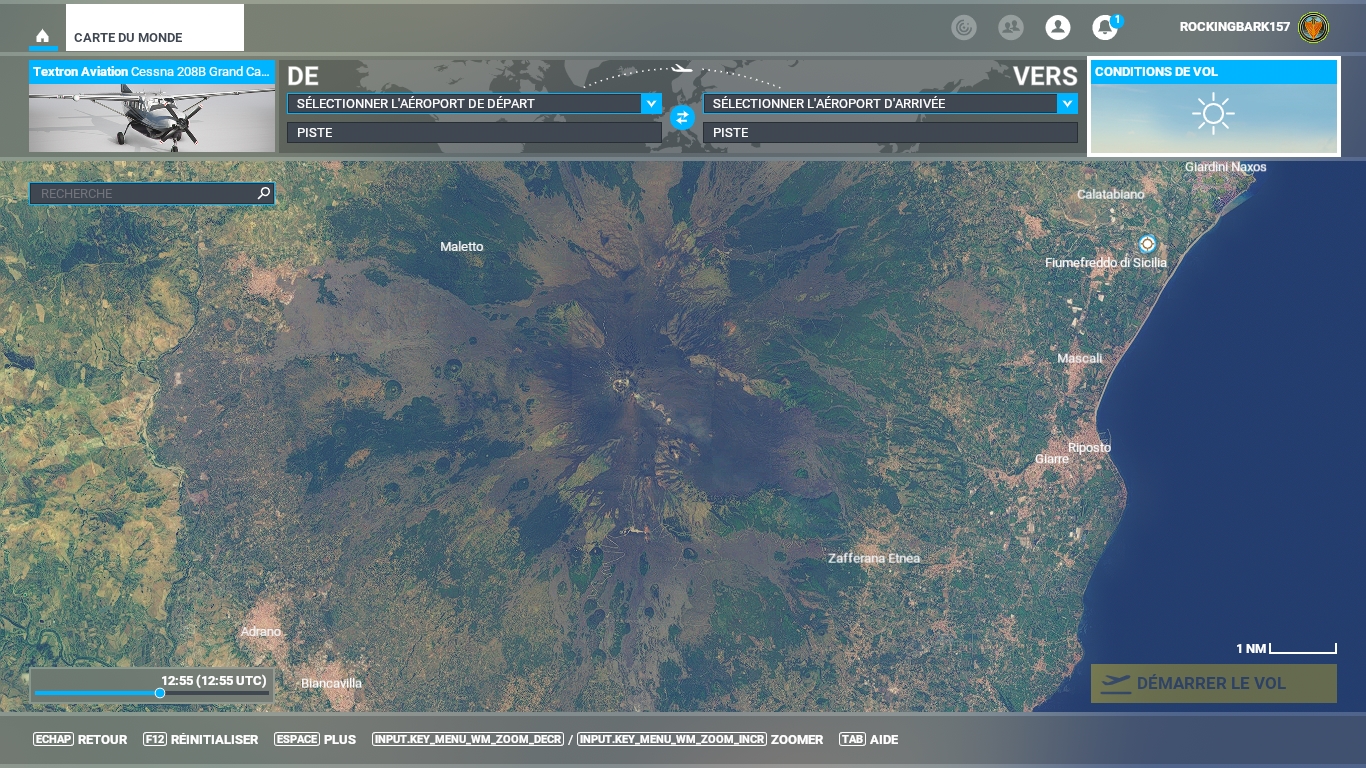Open the achievements spiral icon
The width and height of the screenshot is (1366, 768).
(964, 28)
